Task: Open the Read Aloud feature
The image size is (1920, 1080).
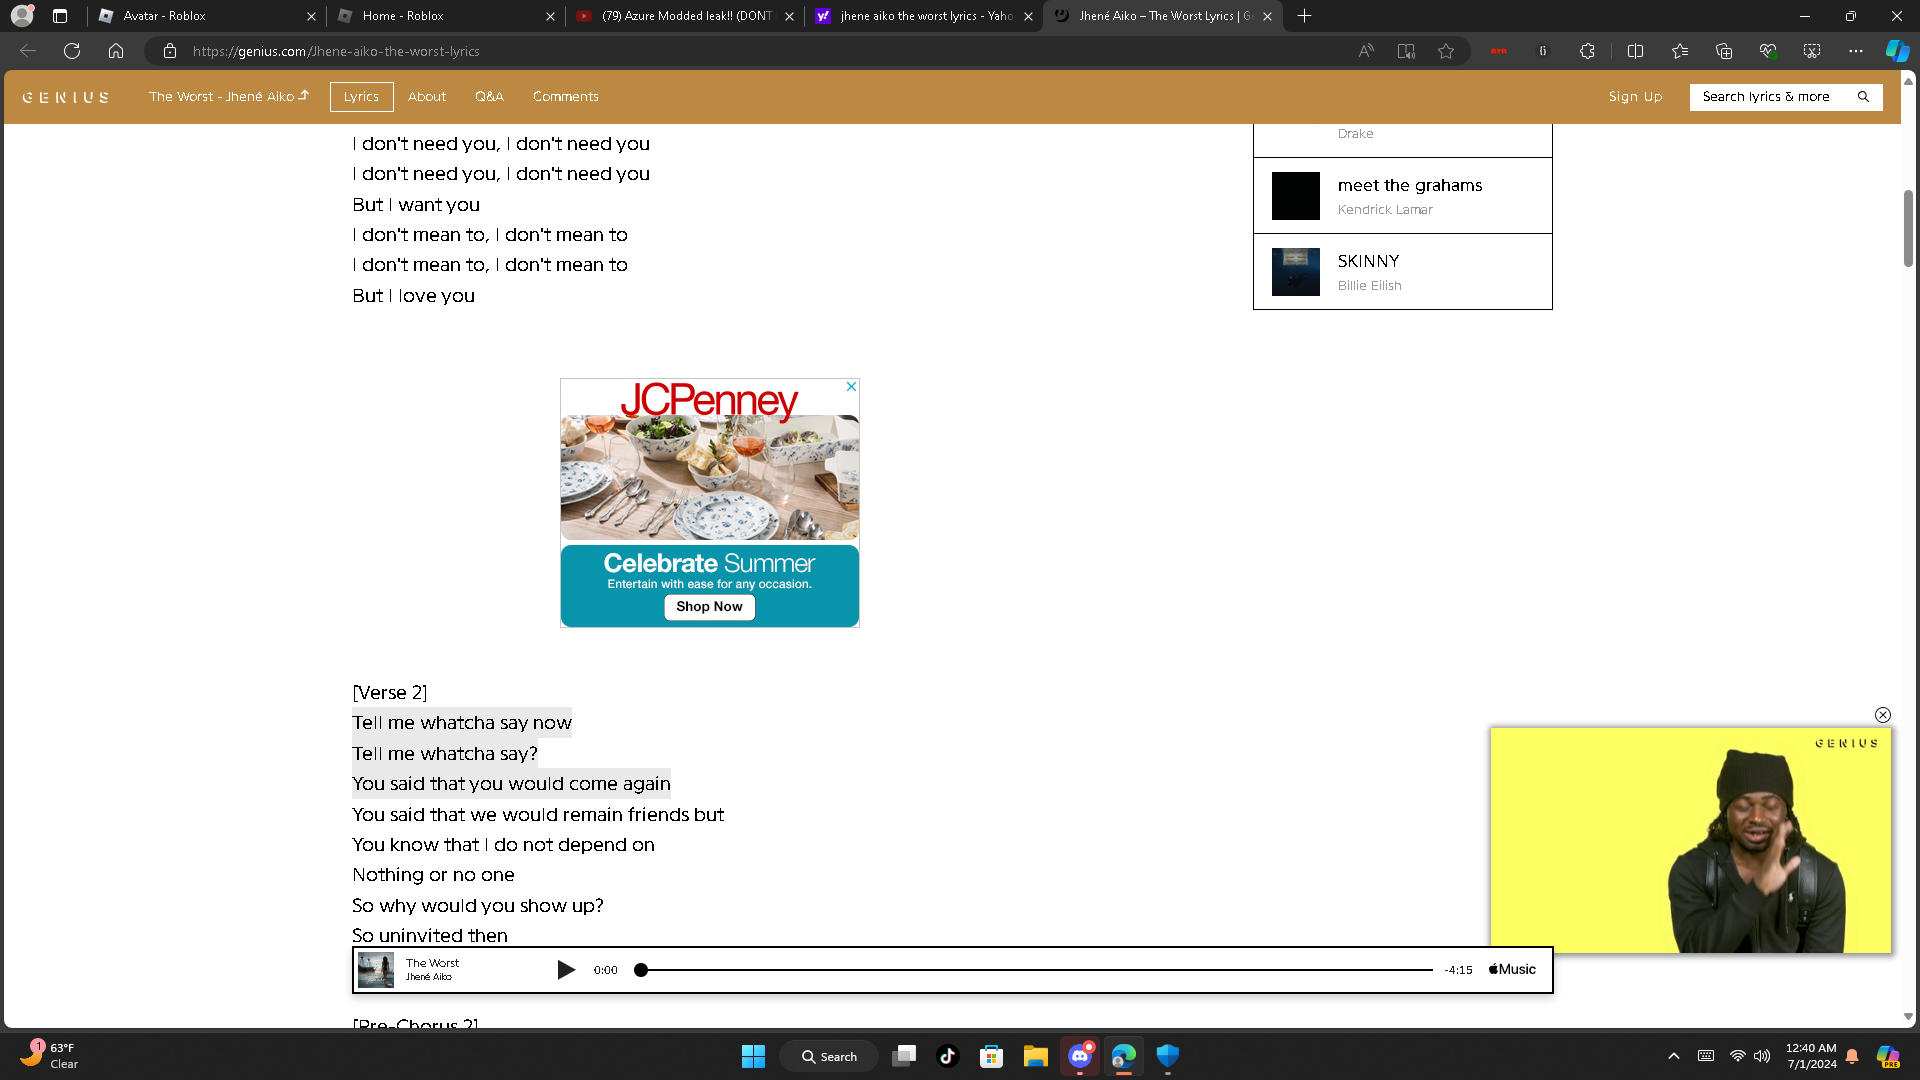Action: (1366, 51)
